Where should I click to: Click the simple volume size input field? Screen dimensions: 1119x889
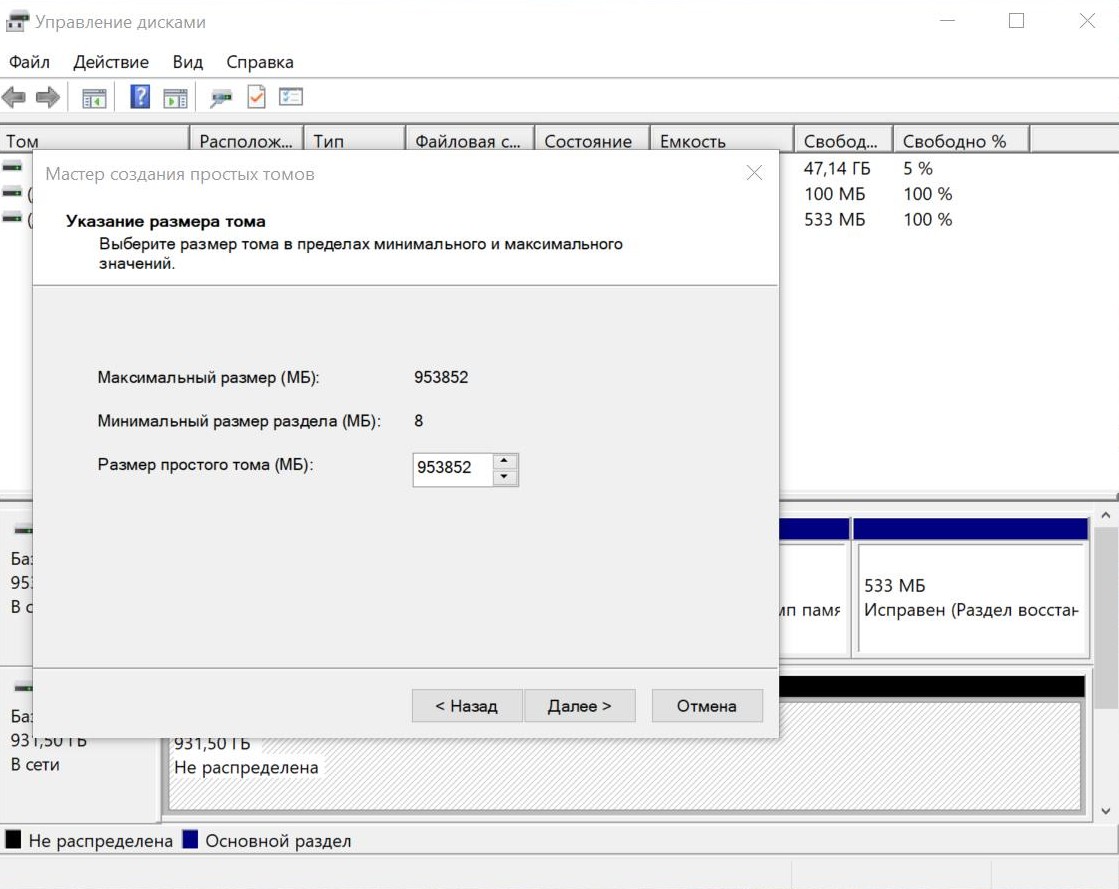(x=452, y=469)
